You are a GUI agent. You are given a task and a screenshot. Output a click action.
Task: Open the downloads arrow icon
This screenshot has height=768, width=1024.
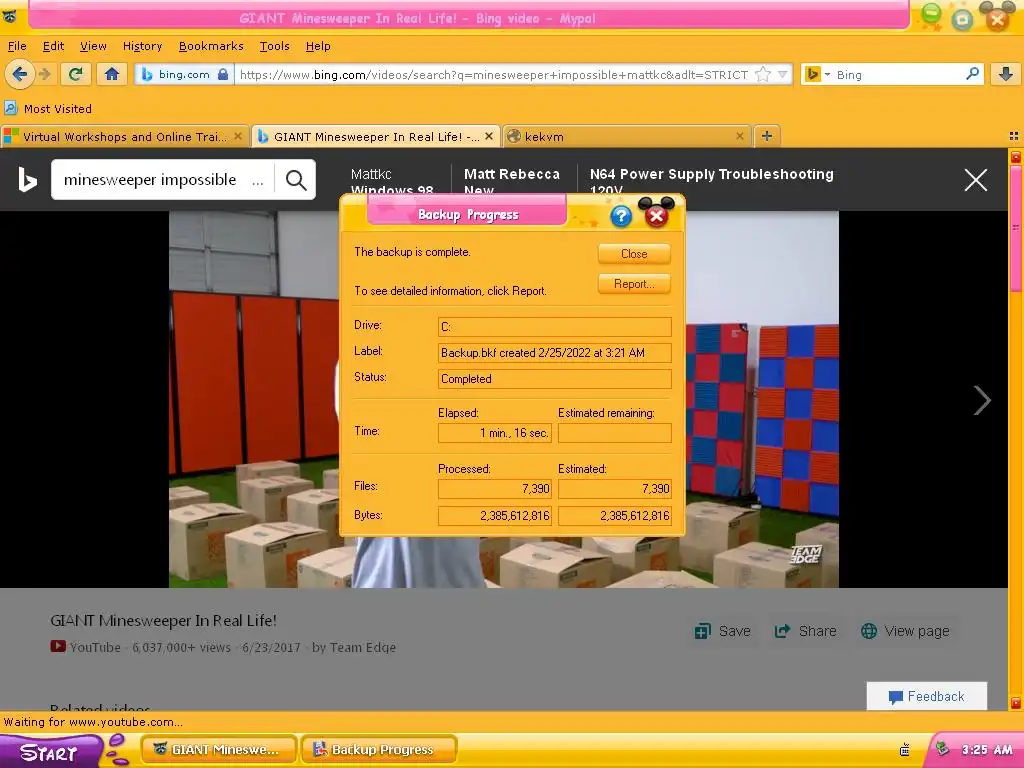click(x=1006, y=74)
